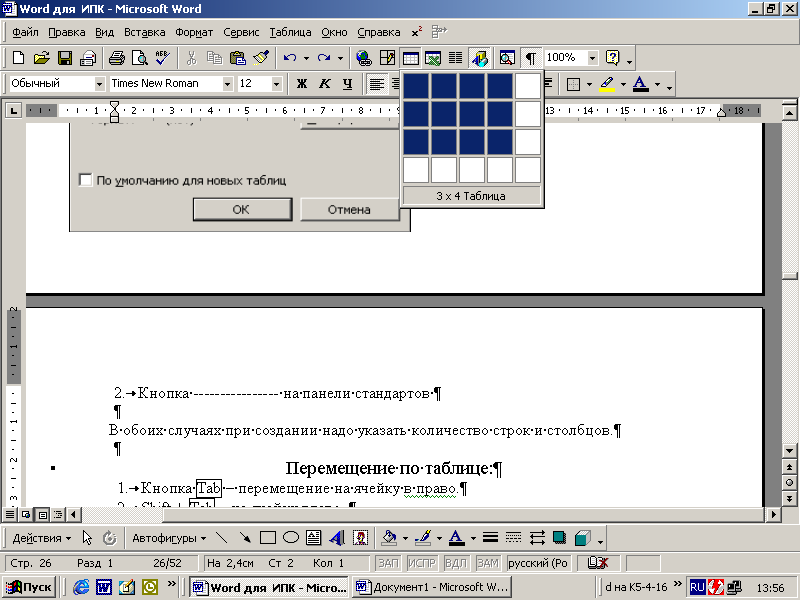This screenshot has width=800, height=600.
Task: Apply the font color button (red A)
Action: click(640, 84)
